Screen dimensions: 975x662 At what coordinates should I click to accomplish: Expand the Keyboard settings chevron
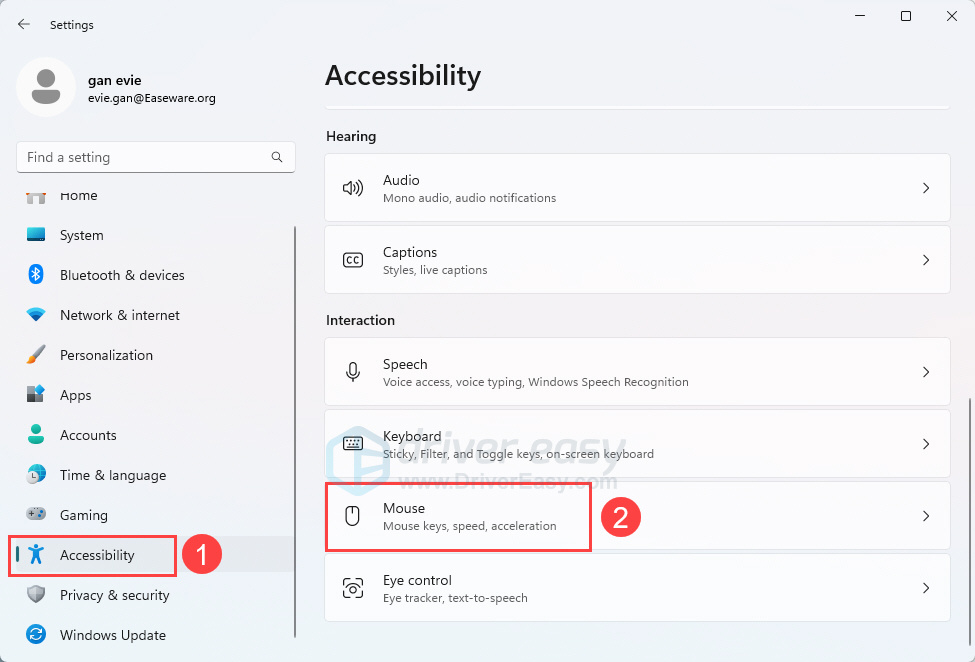tap(925, 444)
